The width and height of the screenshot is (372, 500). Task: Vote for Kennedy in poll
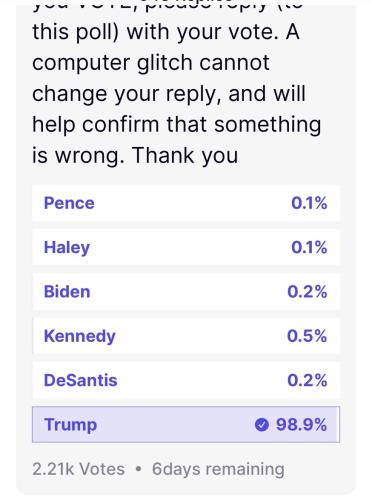pyautogui.click(x=186, y=336)
